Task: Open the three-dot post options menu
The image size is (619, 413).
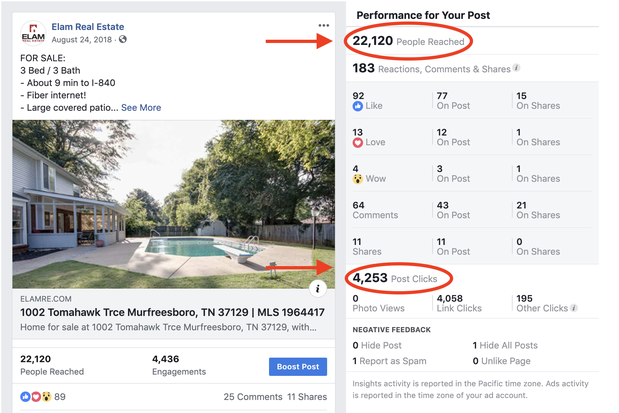Action: 323,25
